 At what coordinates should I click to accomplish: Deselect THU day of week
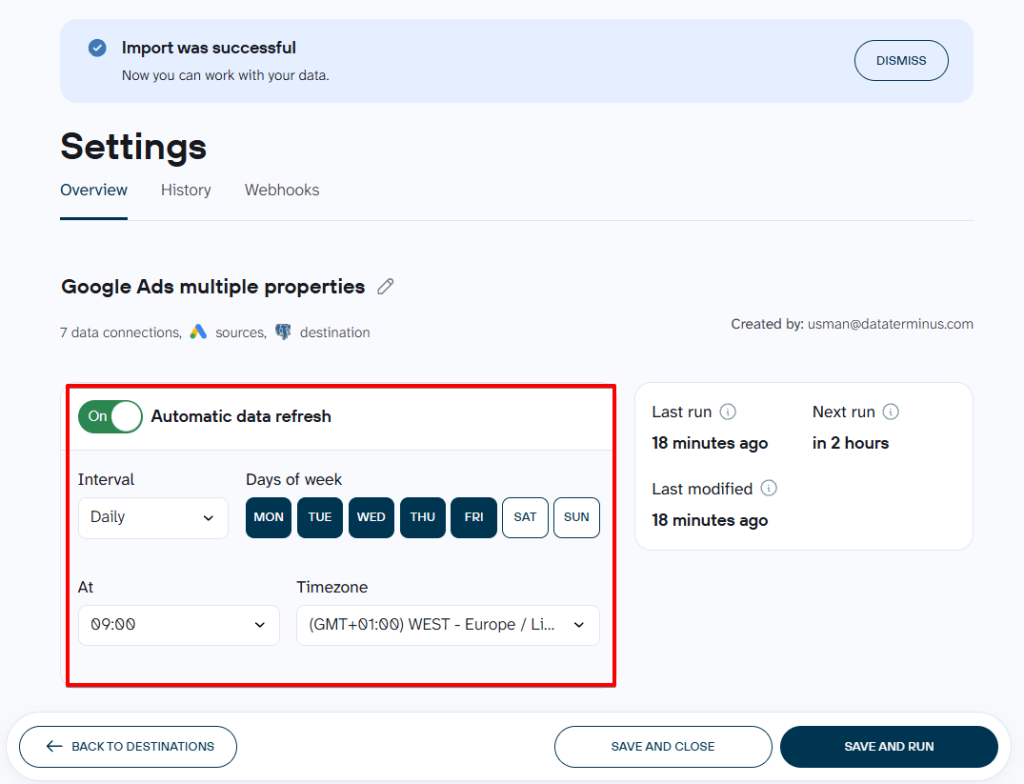[423, 517]
